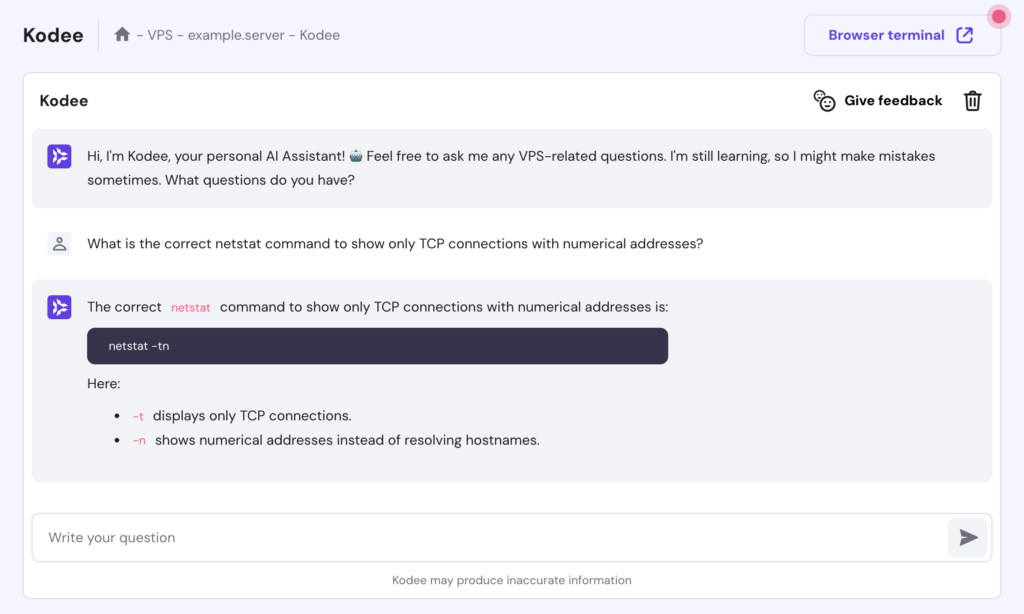This screenshot has height=614, width=1024.
Task: Click the Kodee logo in the top-left header
Action: pos(53,34)
